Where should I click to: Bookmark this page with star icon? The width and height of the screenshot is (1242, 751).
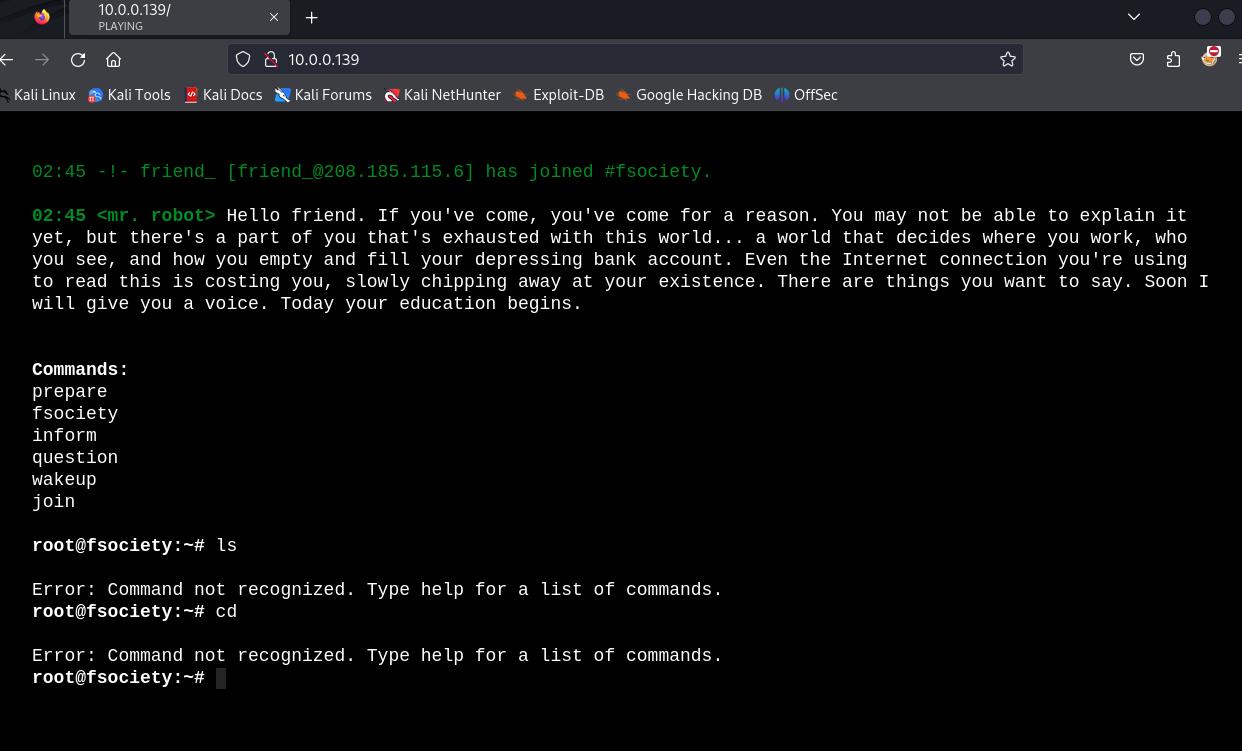click(1008, 60)
